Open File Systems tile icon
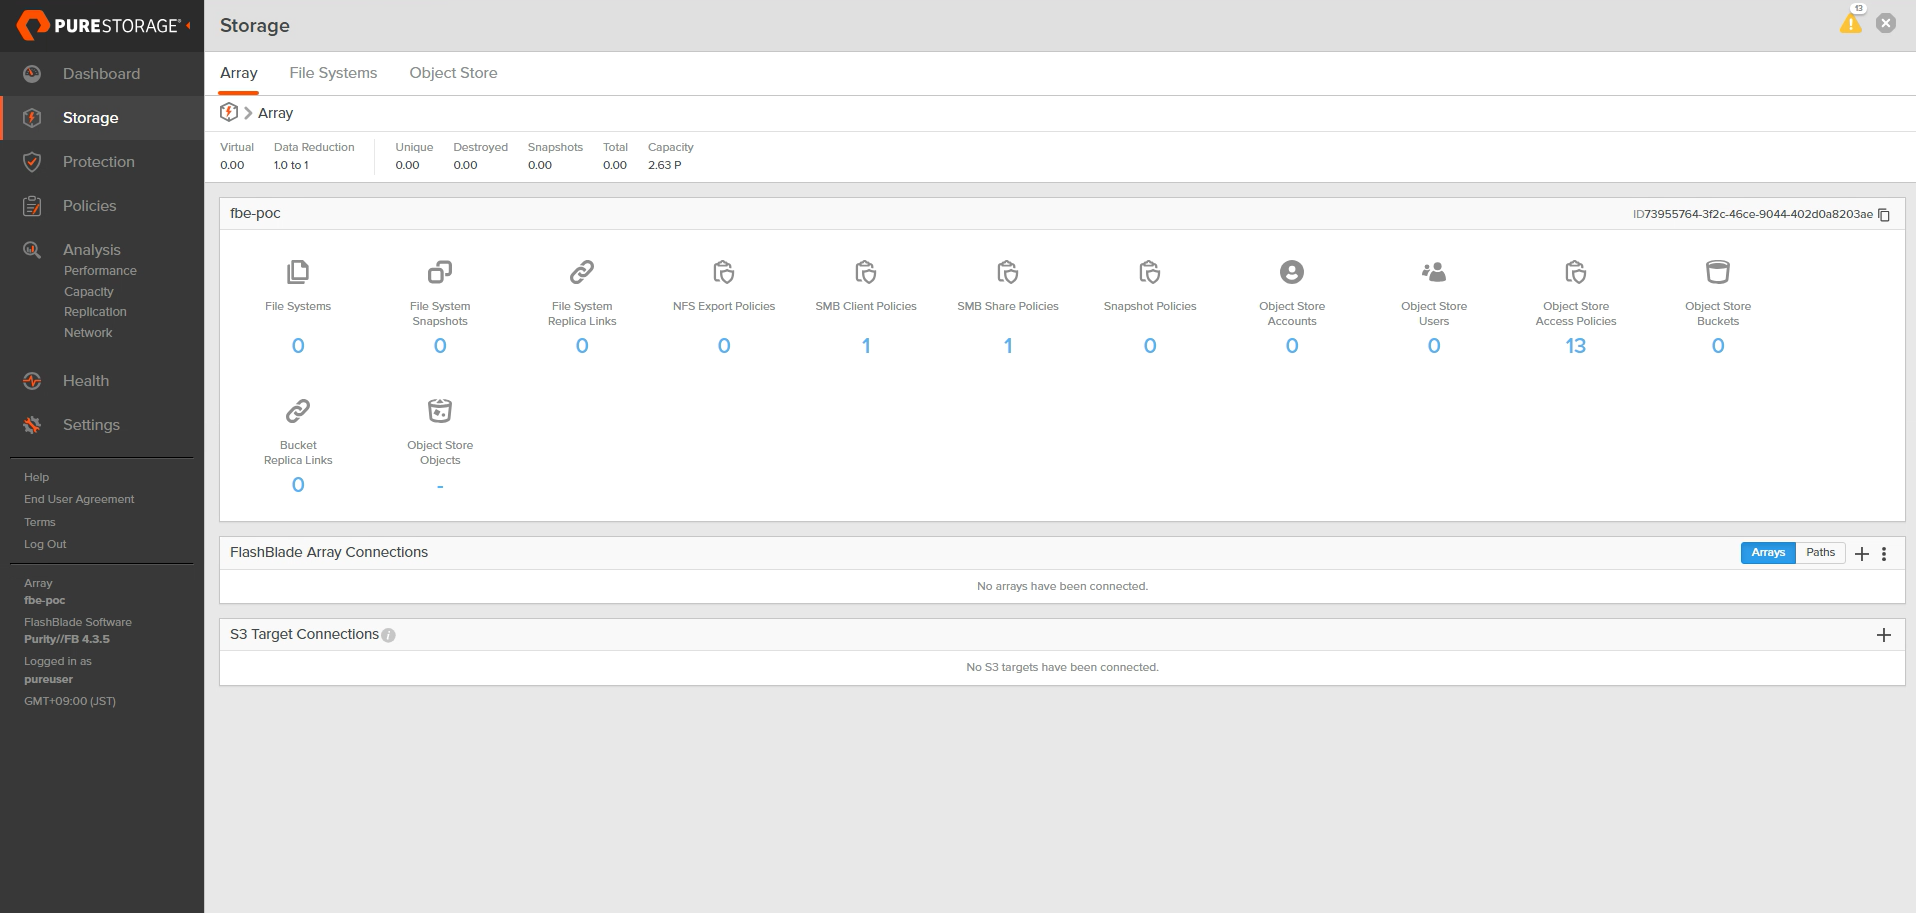 point(298,272)
